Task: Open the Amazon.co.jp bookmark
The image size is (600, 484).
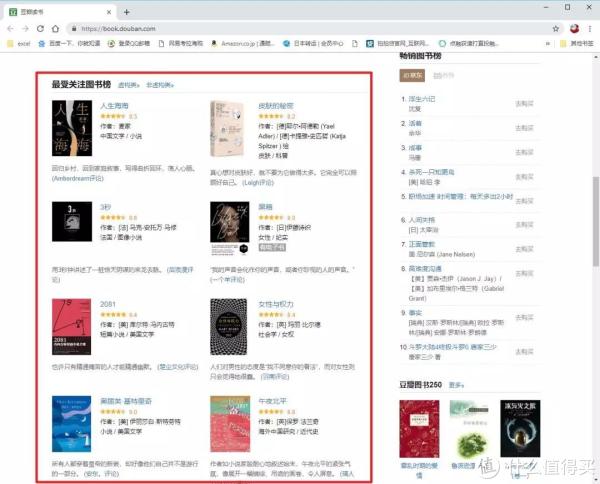Action: pos(243,44)
